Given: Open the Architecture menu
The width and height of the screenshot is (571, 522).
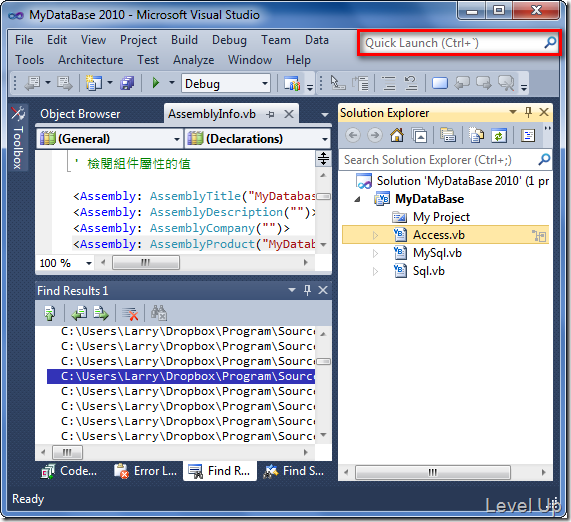Looking at the screenshot, I should (x=91, y=59).
